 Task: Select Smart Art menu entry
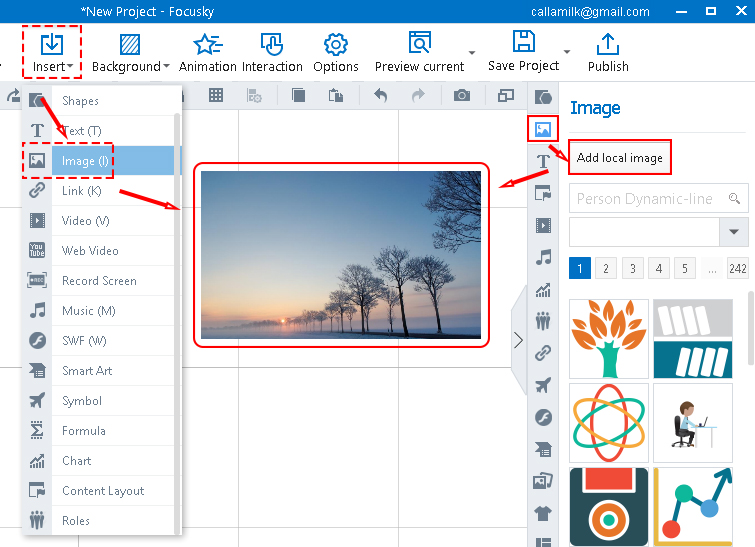click(98, 371)
